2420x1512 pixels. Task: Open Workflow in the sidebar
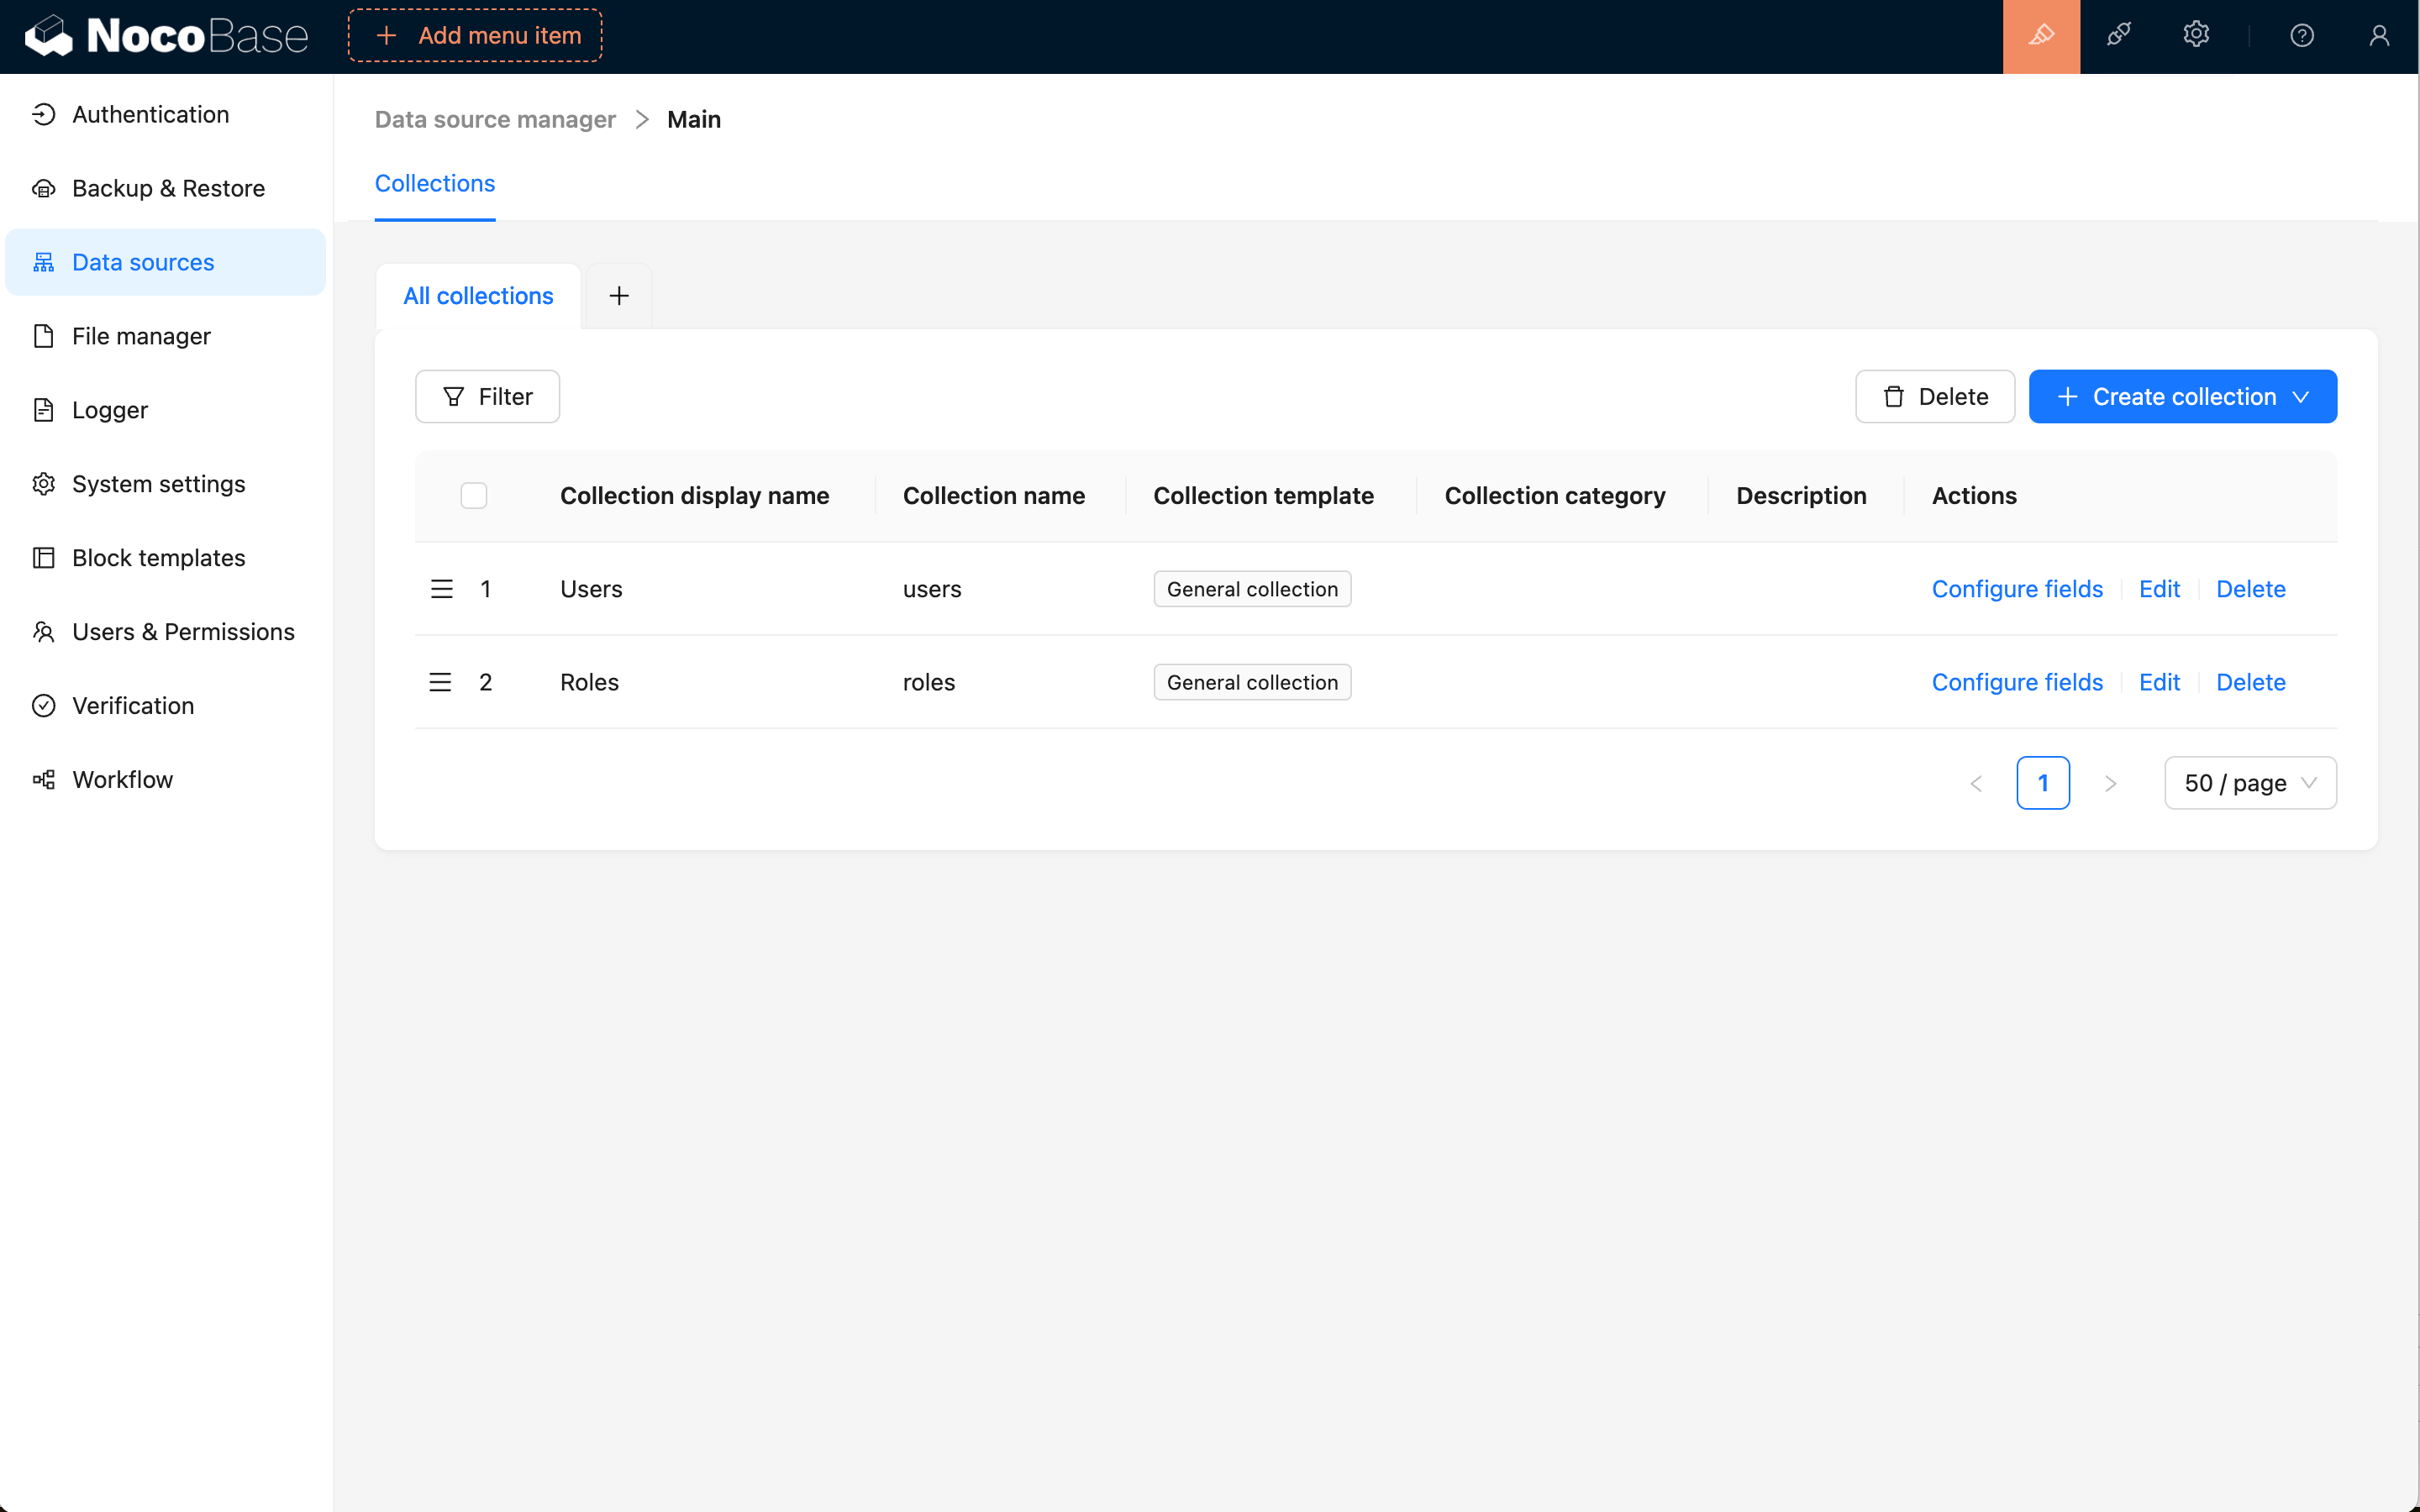122,779
